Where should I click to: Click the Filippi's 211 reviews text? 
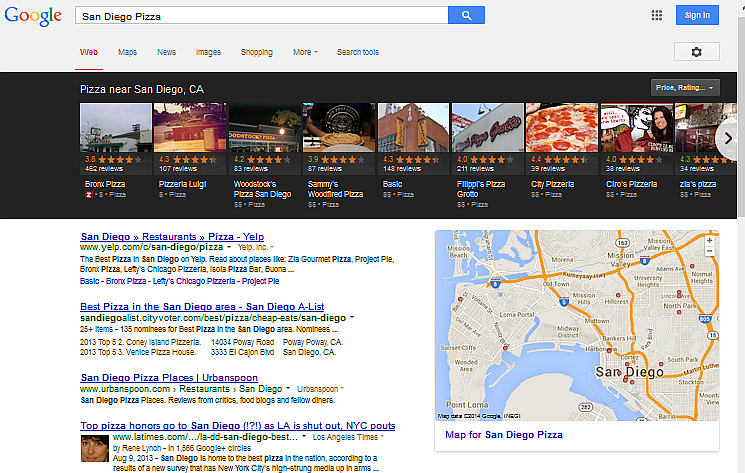[x=475, y=169]
